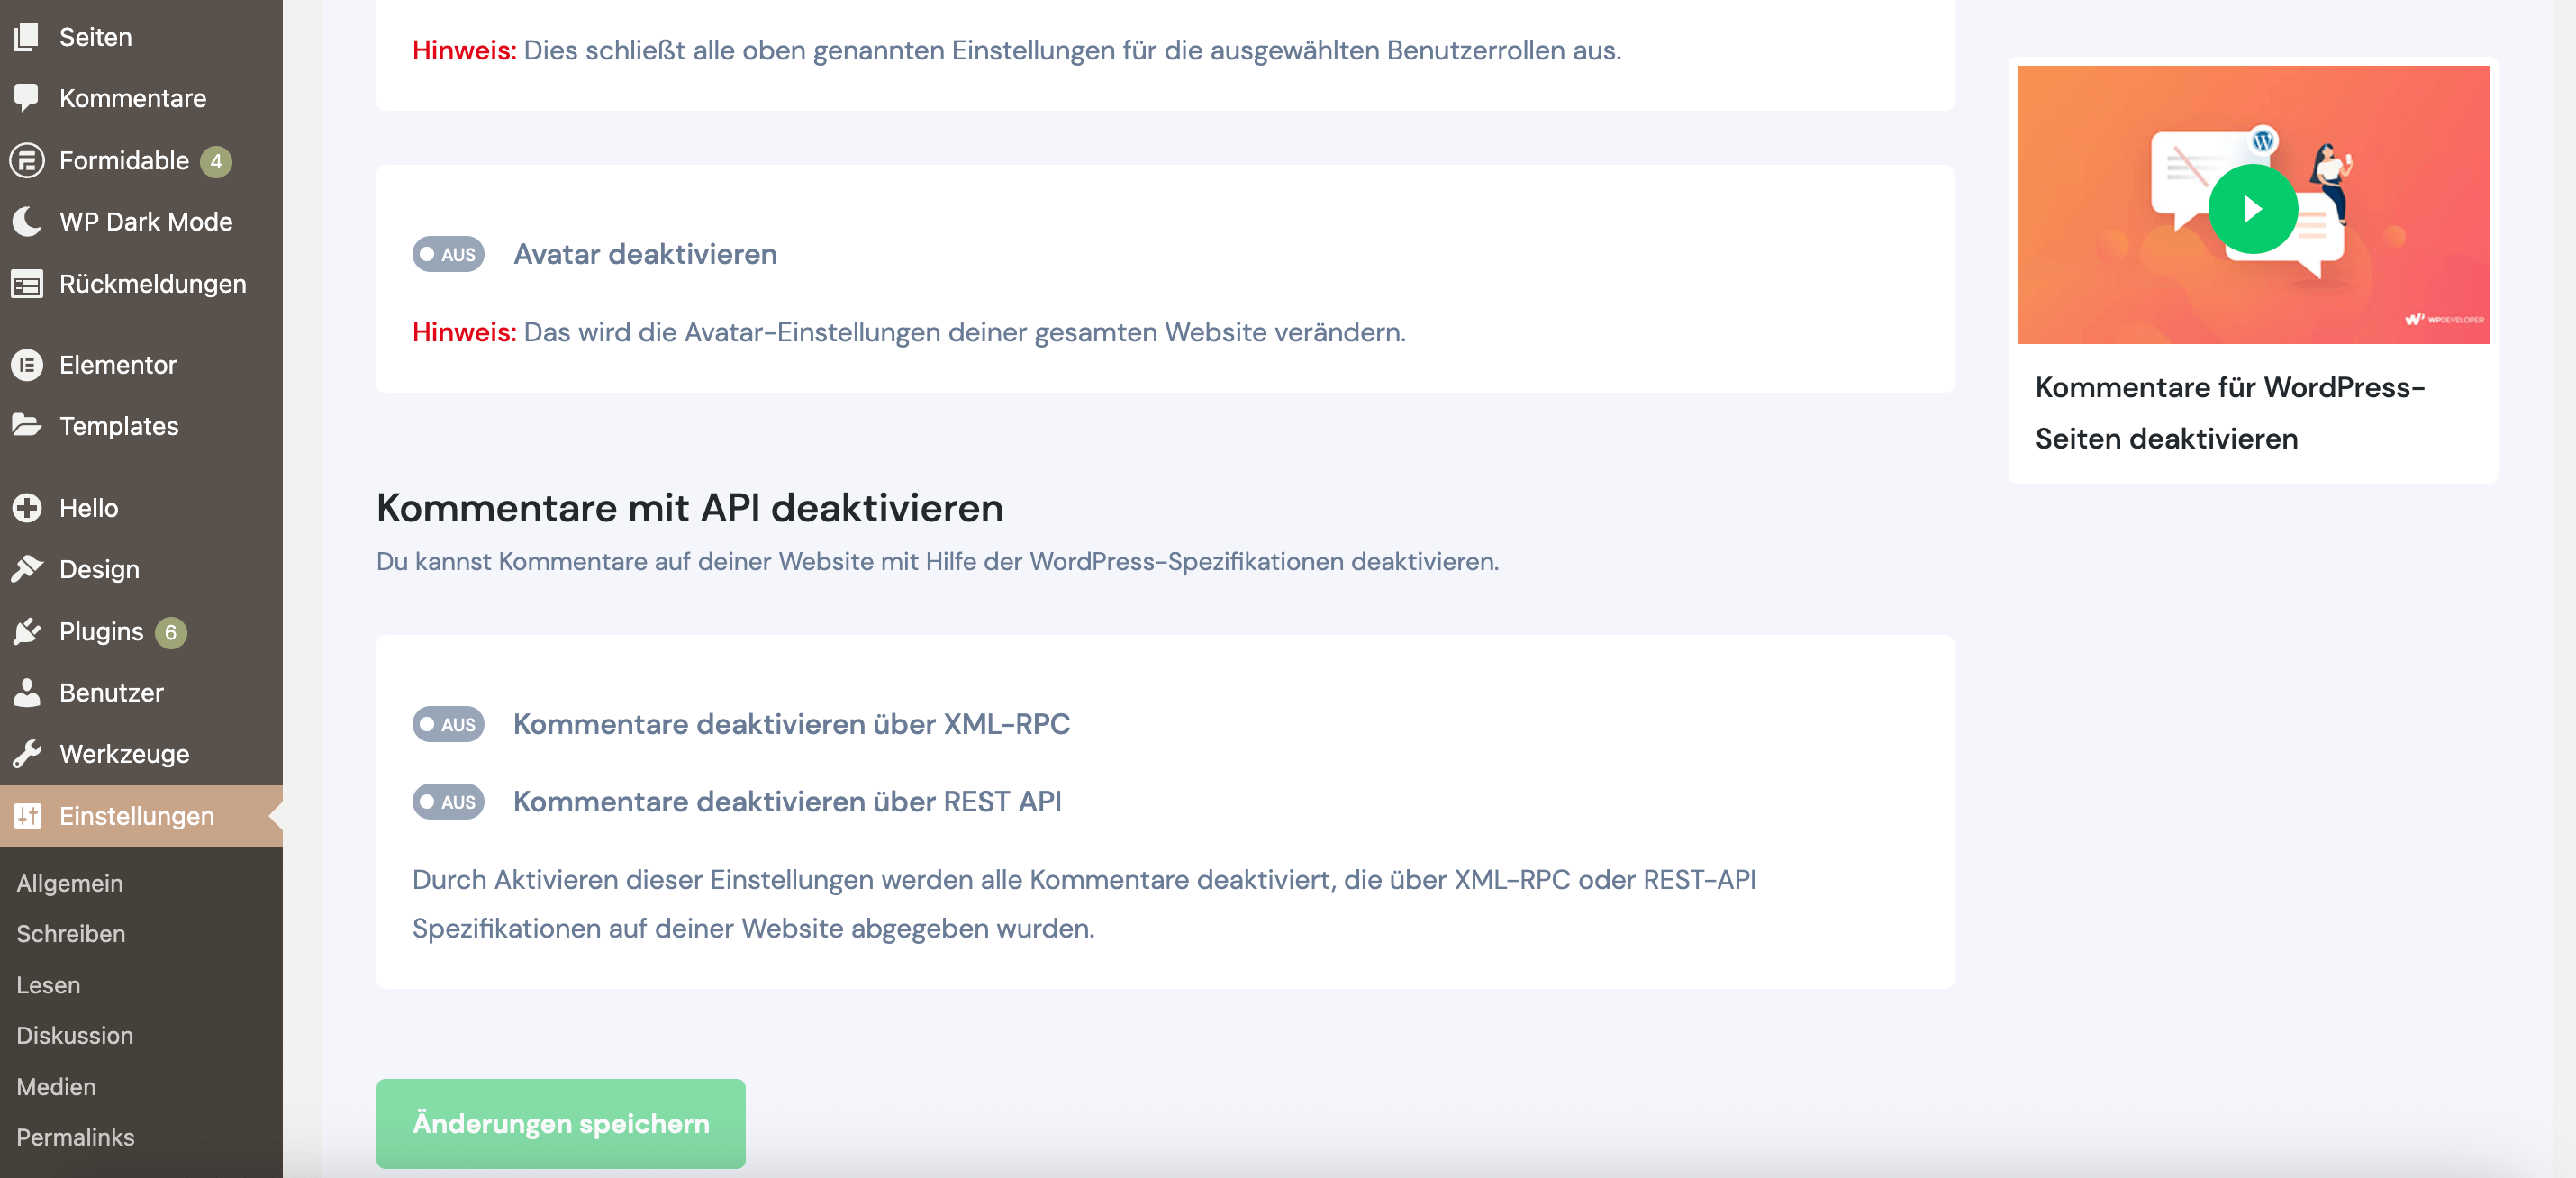This screenshot has height=1178, width=2576.
Task: Select the Permalinks submenu entry
Action: (x=75, y=1137)
